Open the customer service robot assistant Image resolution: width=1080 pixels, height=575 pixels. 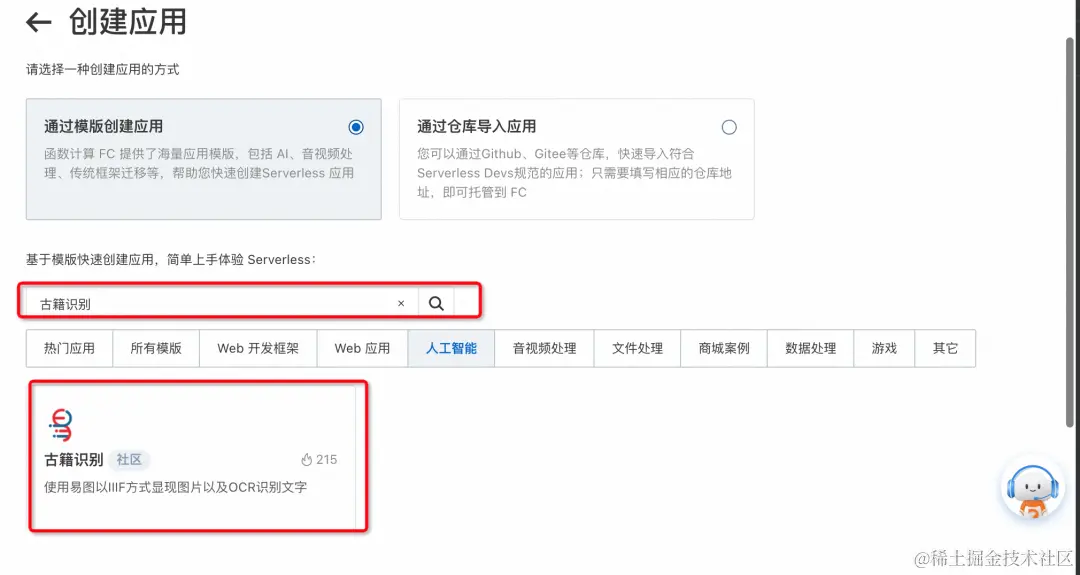pyautogui.click(x=1031, y=490)
